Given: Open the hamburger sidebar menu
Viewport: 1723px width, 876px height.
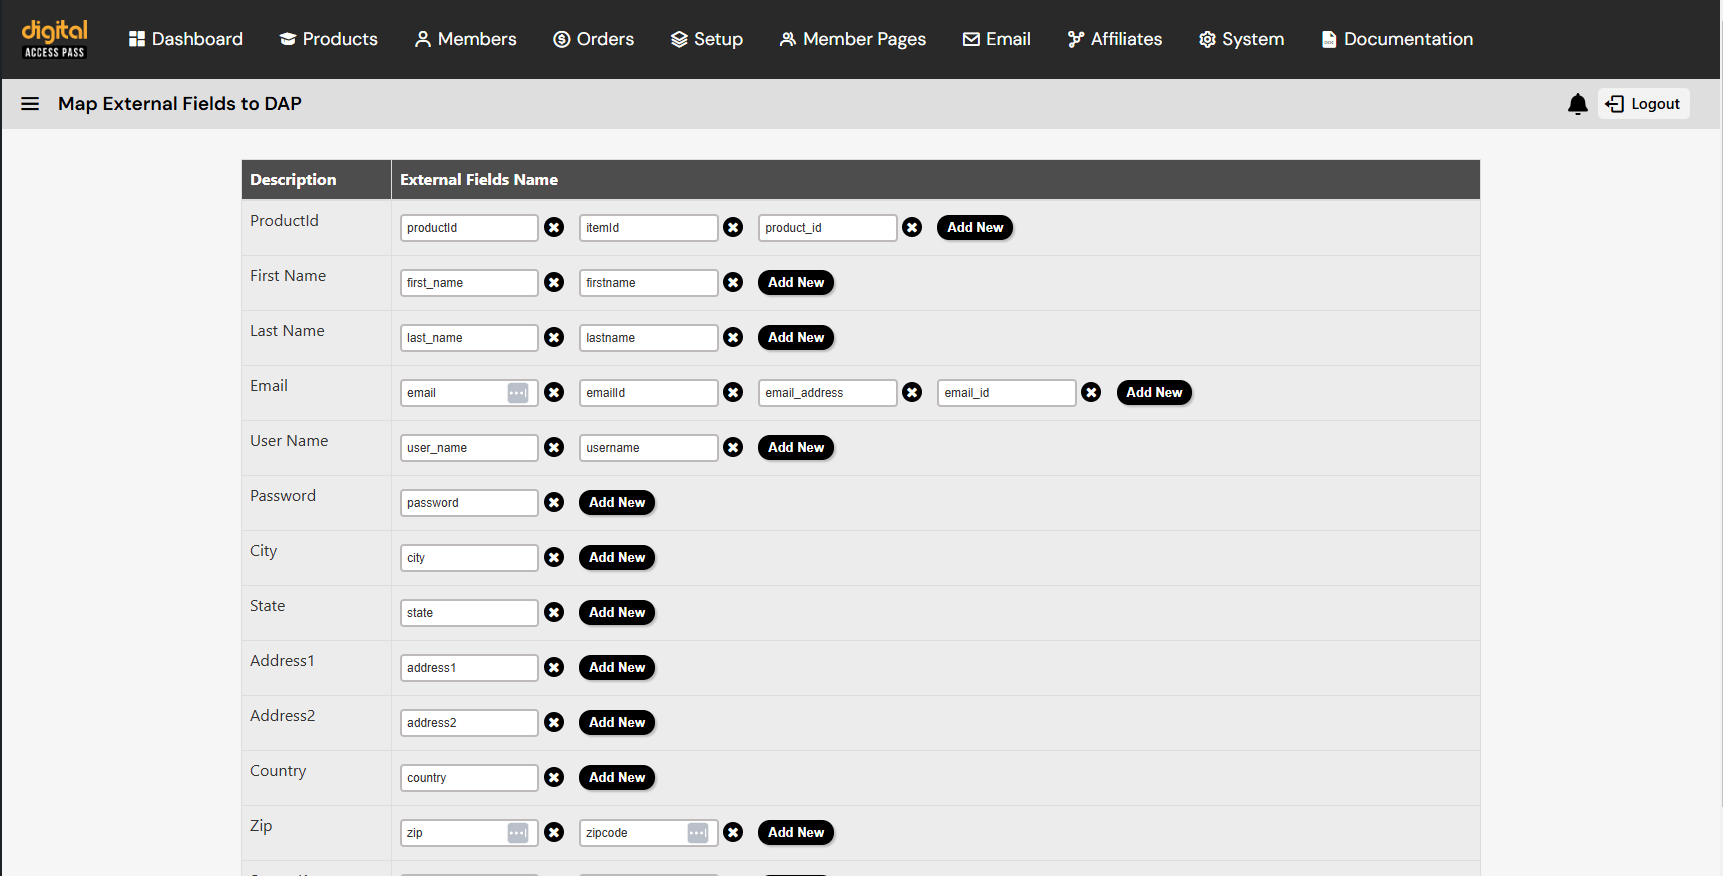Looking at the screenshot, I should tap(30, 104).
